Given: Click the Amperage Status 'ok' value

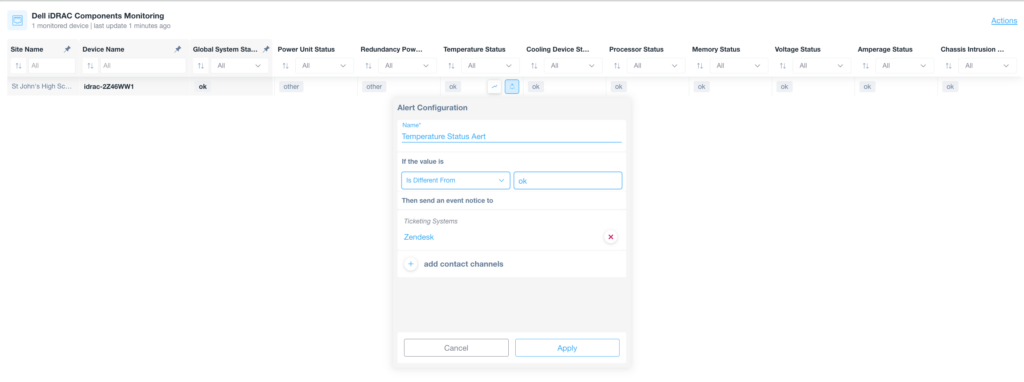Looking at the screenshot, I should click(x=867, y=86).
